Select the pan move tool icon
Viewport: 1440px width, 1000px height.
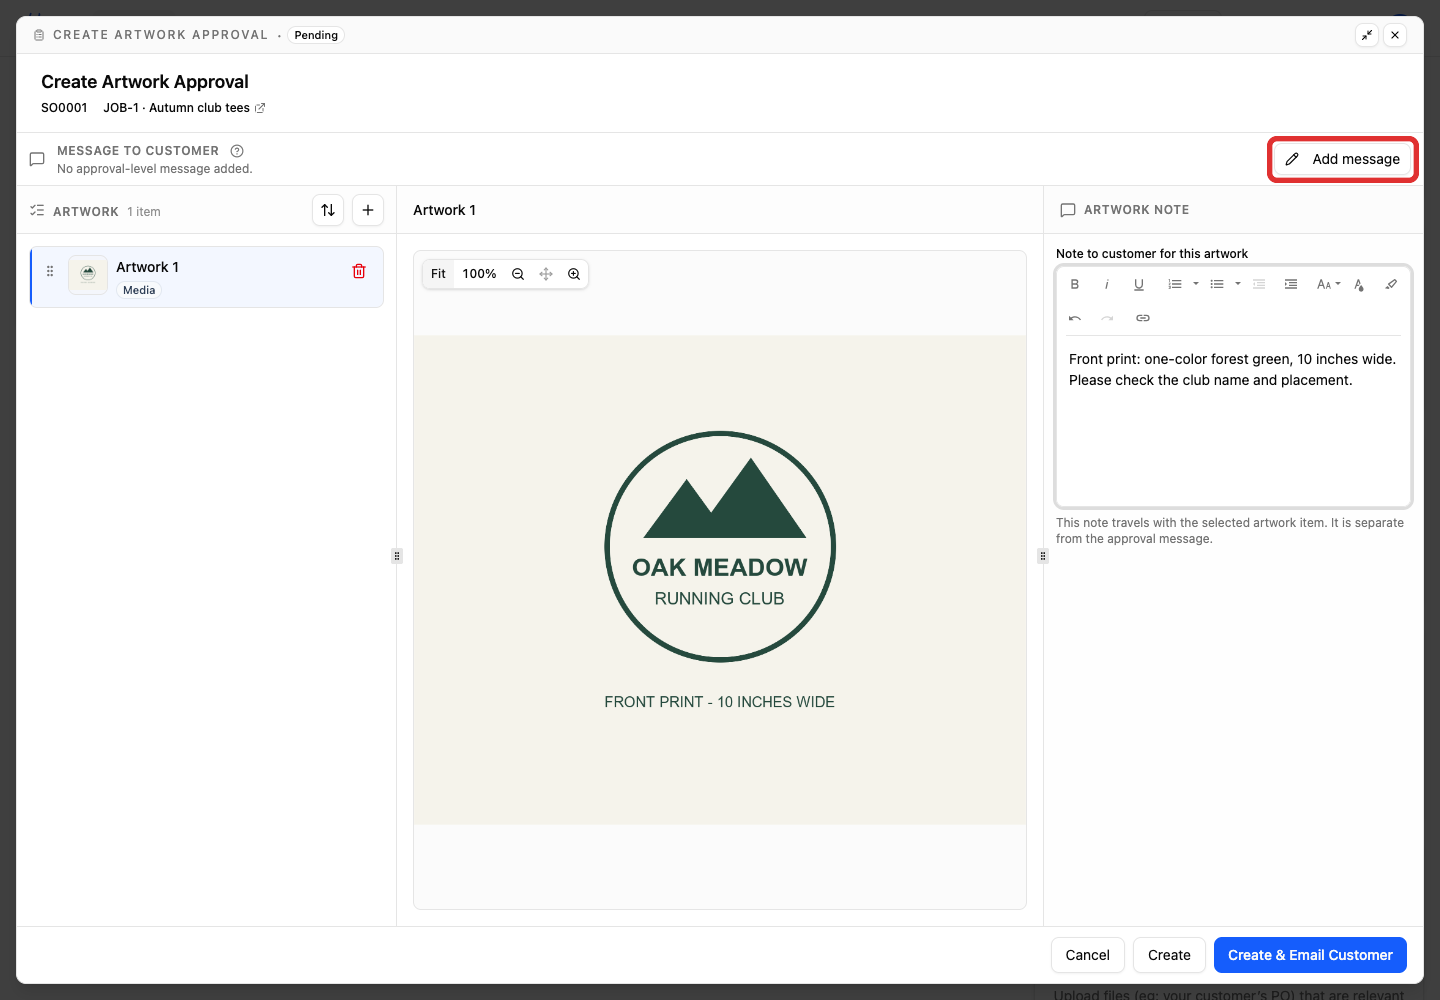[x=546, y=274]
